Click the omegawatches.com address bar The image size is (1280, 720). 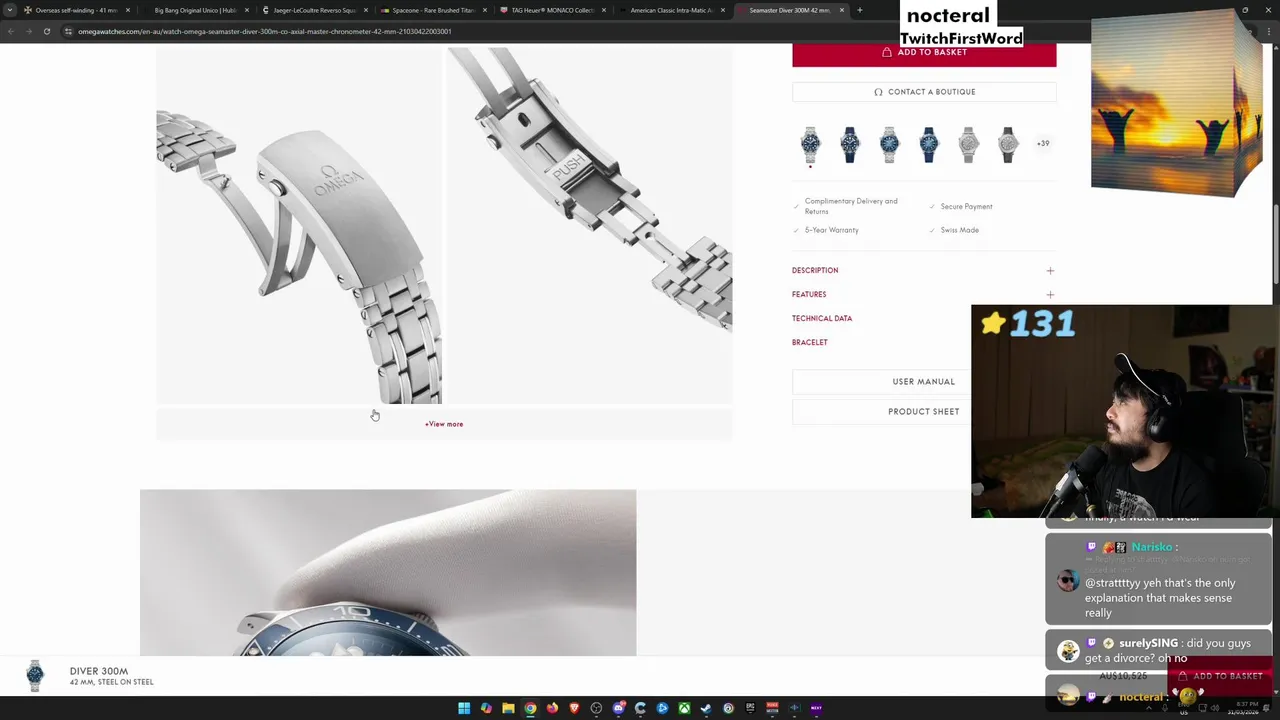coord(264,31)
